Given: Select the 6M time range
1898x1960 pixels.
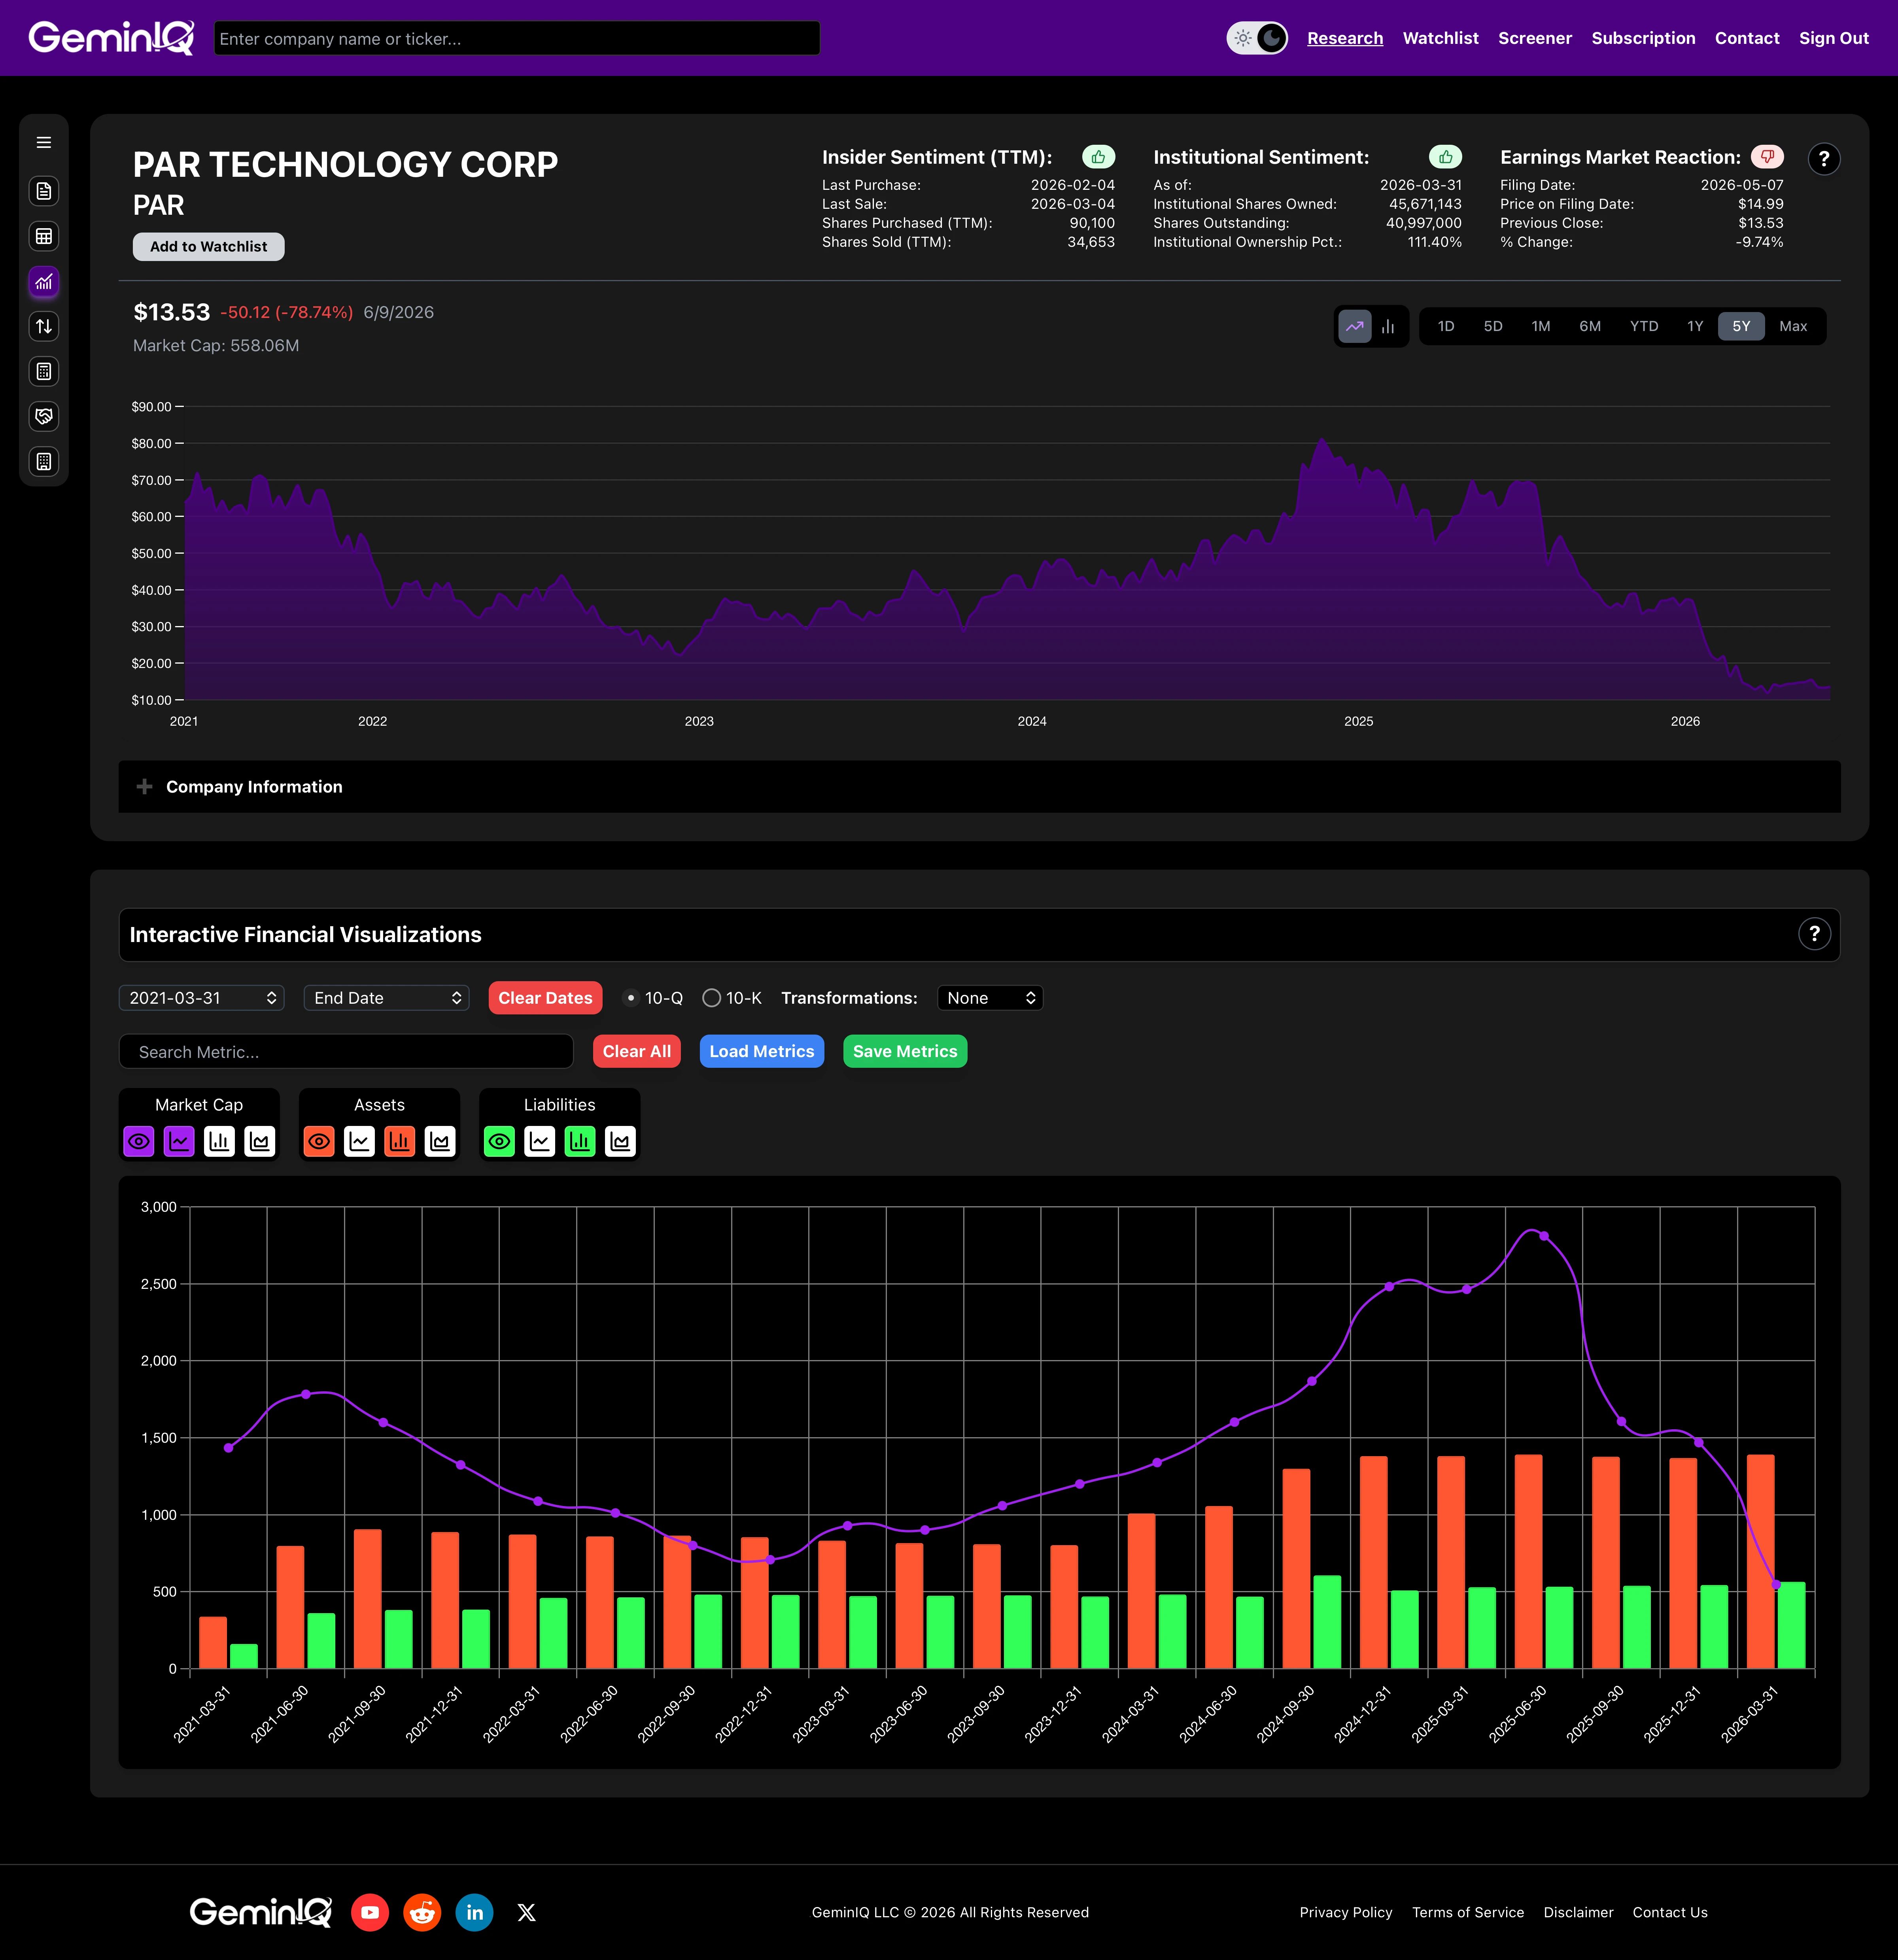Looking at the screenshot, I should (x=1590, y=326).
